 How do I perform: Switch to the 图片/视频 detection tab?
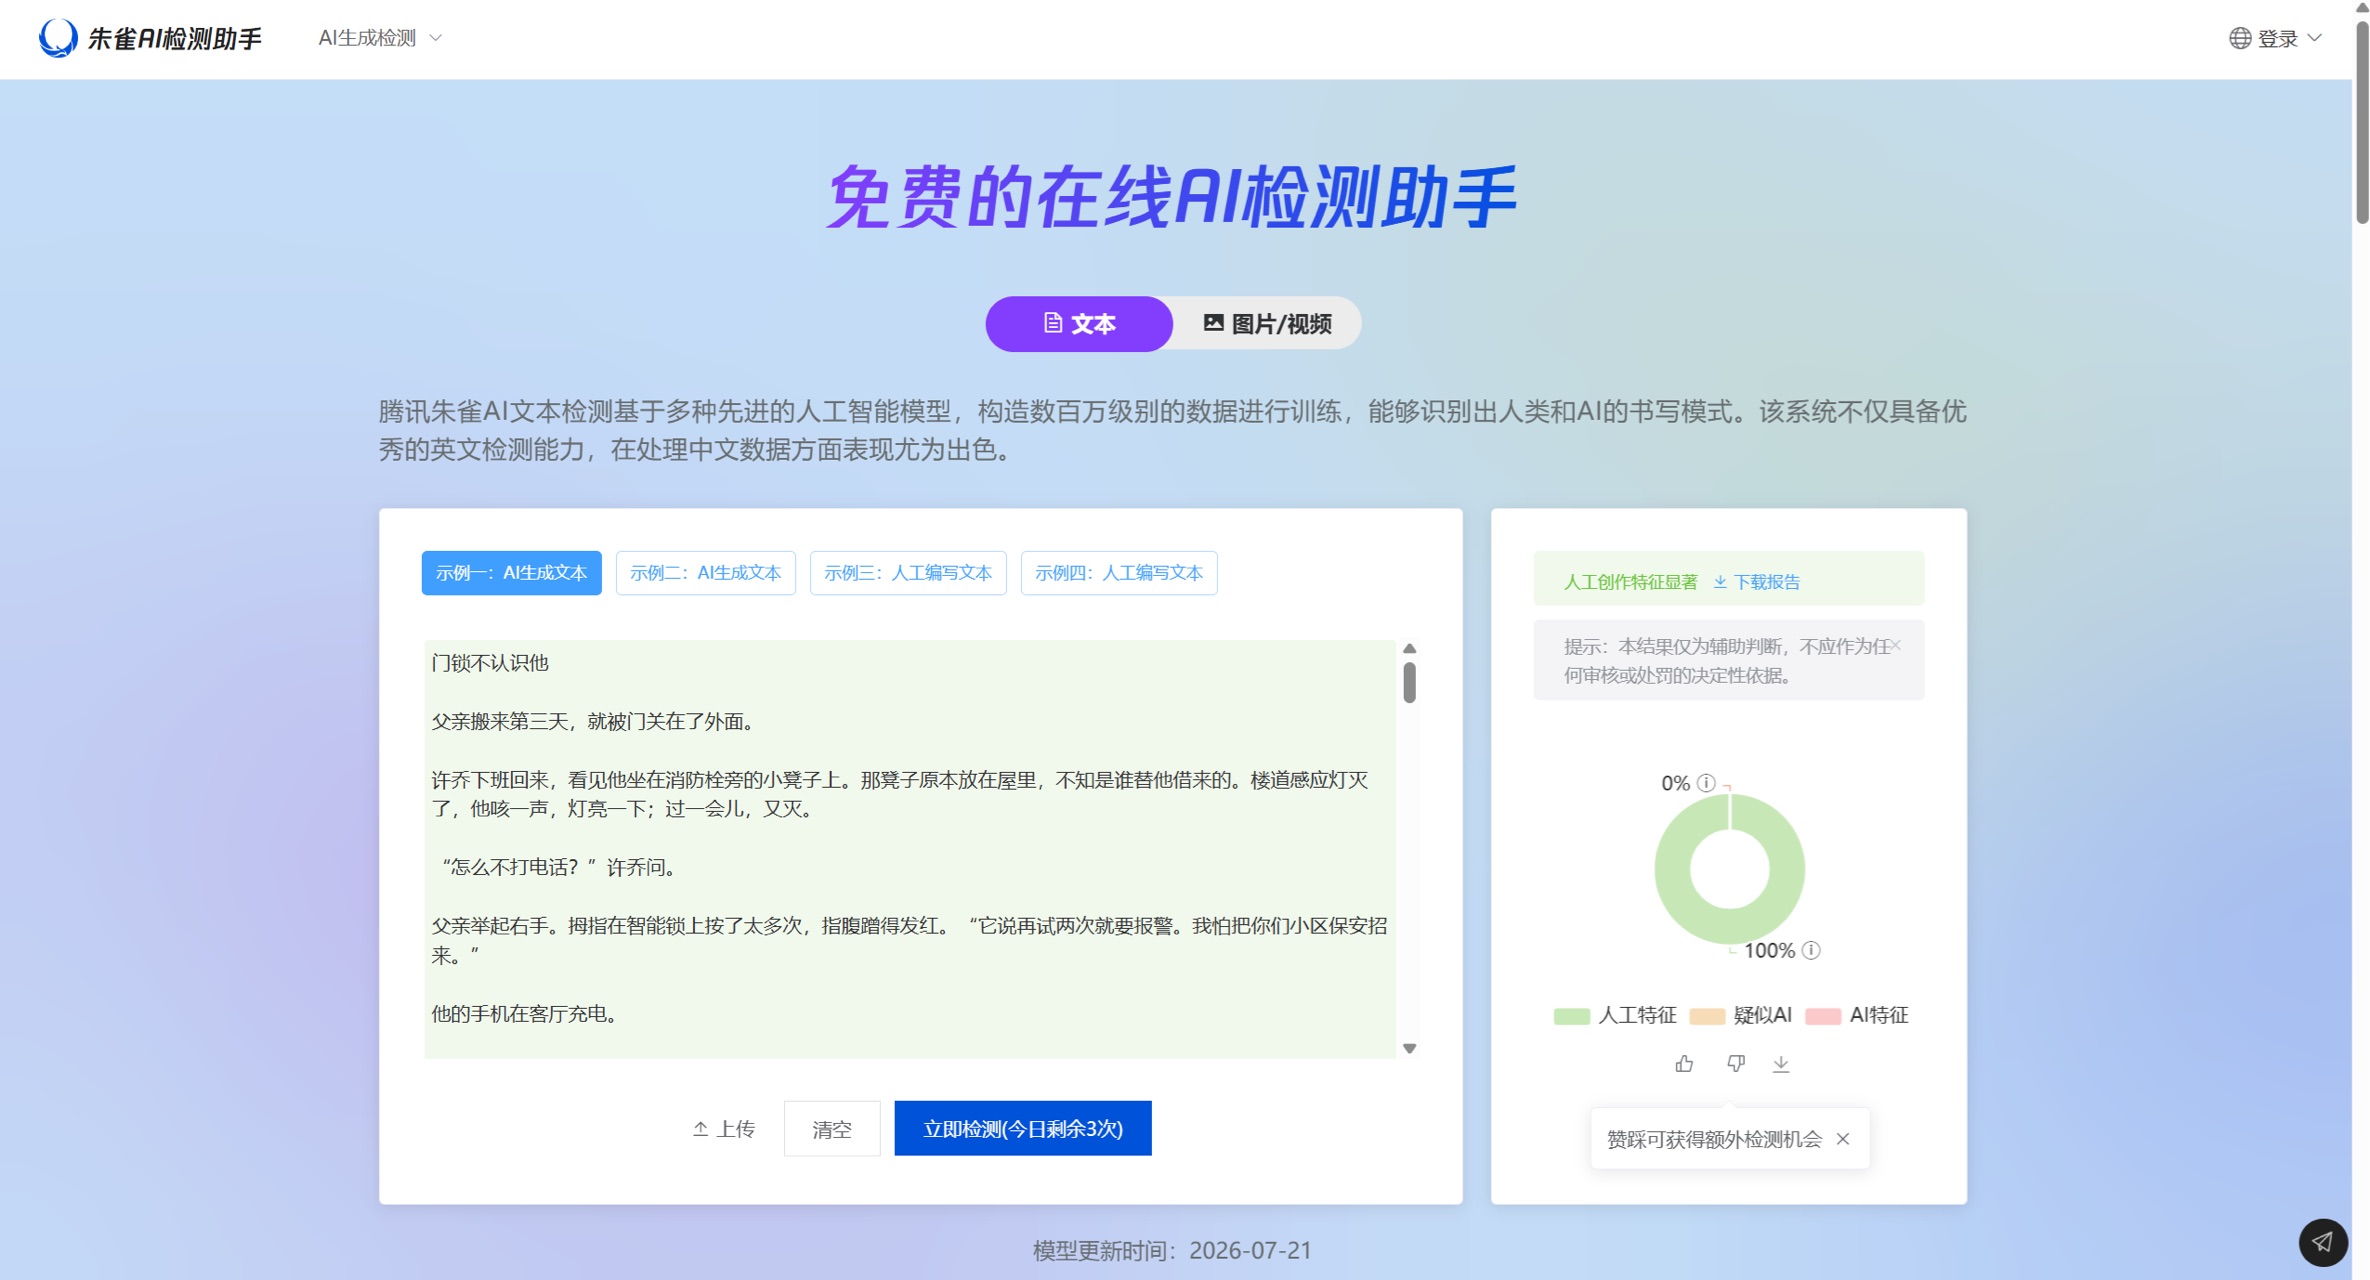pyautogui.click(x=1267, y=323)
